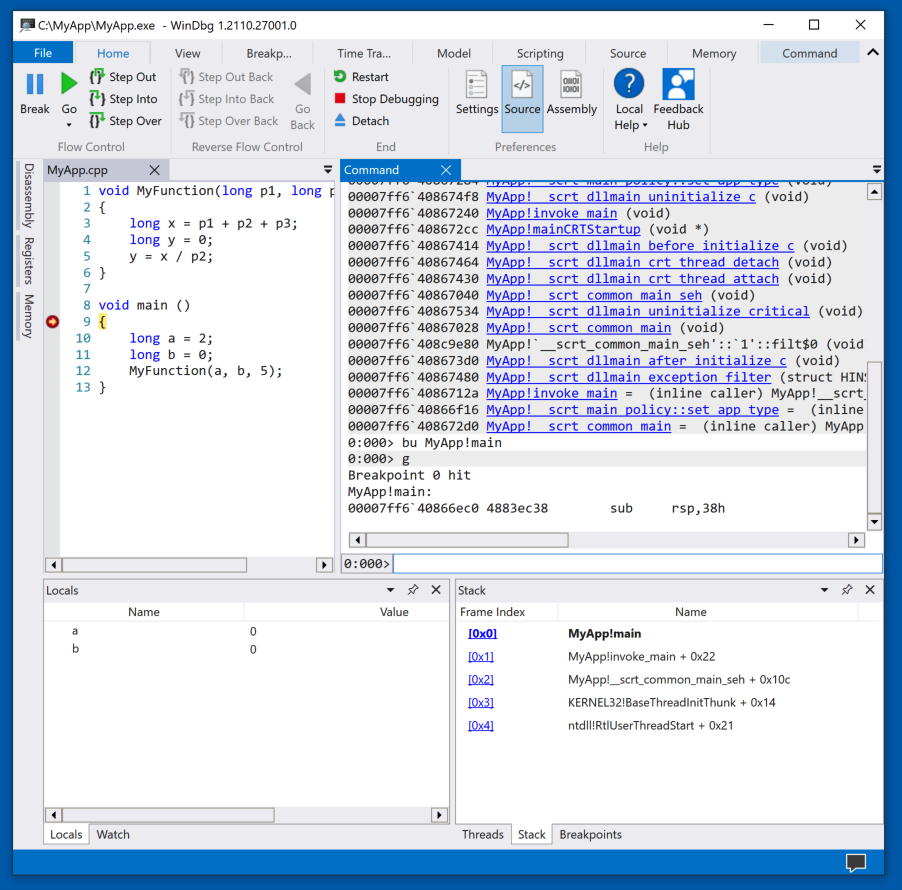Open the Feedback Hub icon
The height and width of the screenshot is (890, 902).
point(678,85)
